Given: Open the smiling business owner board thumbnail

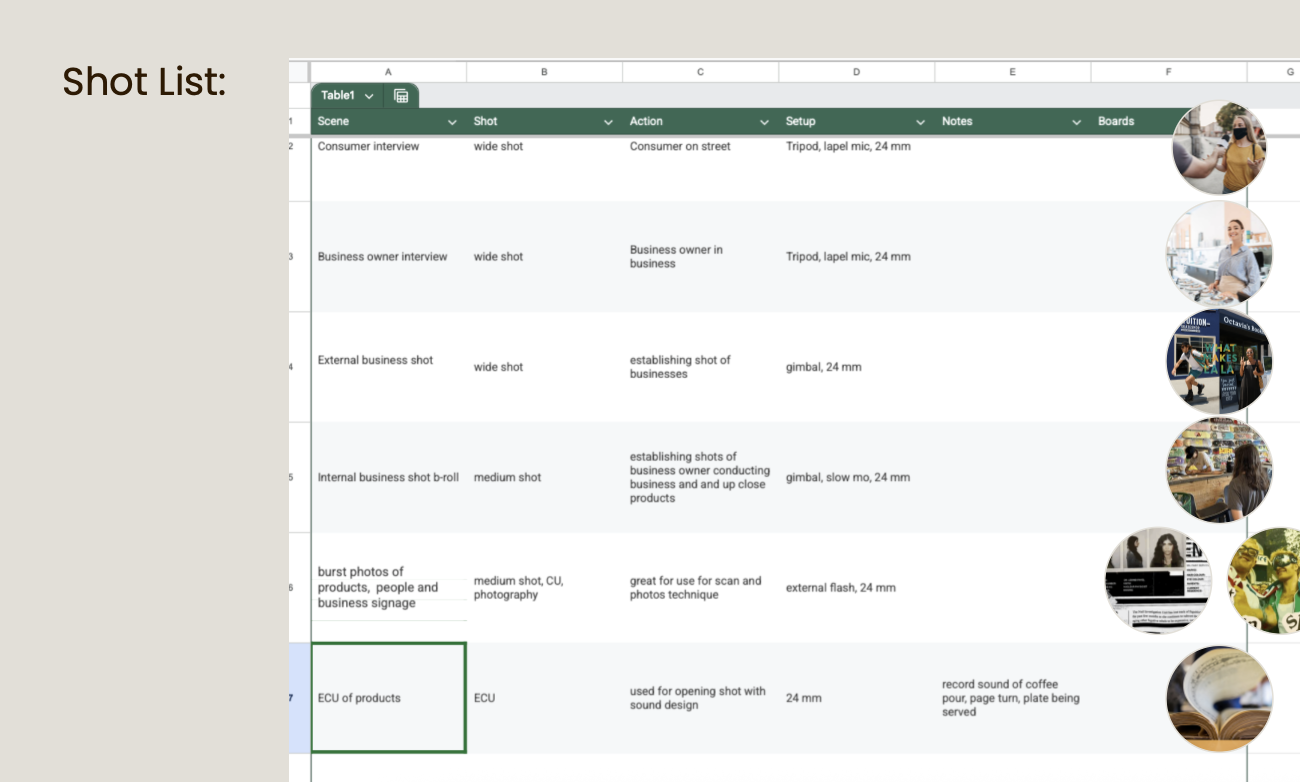Looking at the screenshot, I should [x=1219, y=253].
